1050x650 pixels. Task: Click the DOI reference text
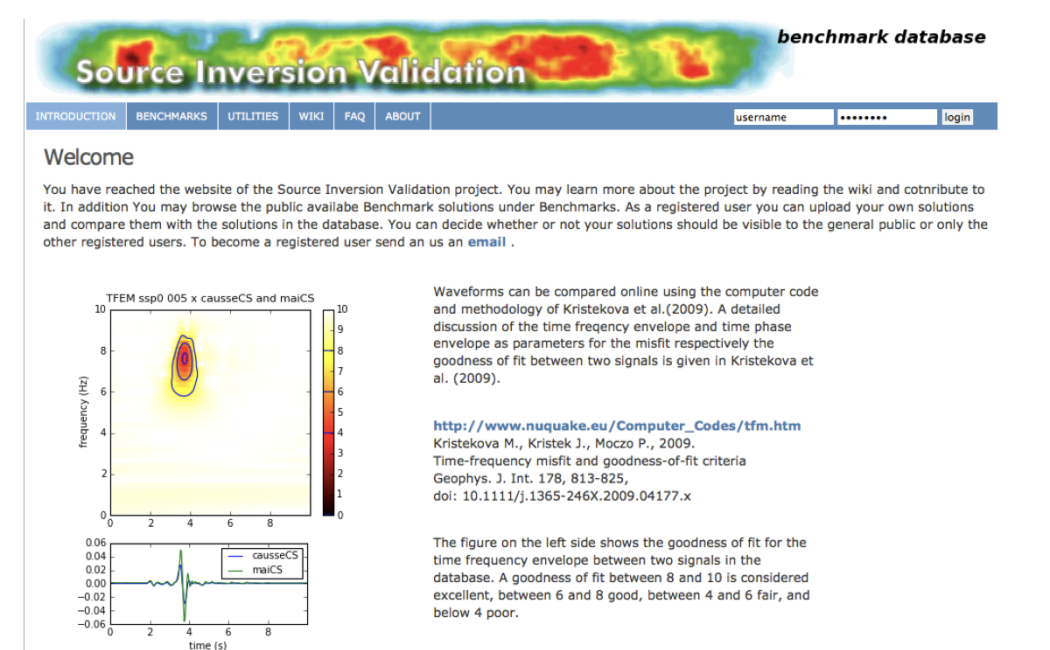[x=561, y=495]
